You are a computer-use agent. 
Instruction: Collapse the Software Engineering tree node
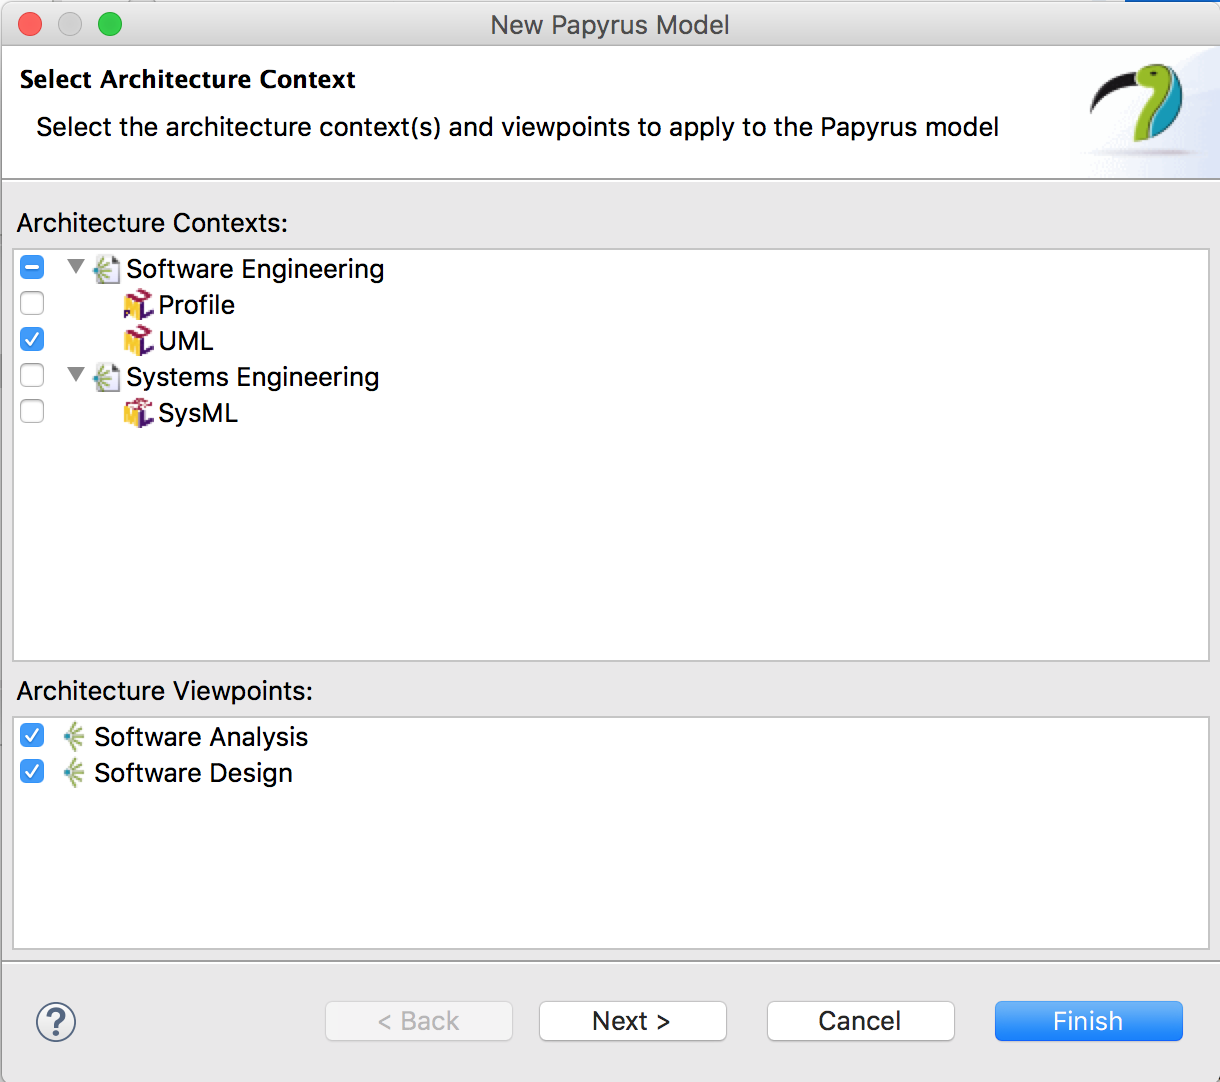[x=76, y=268]
